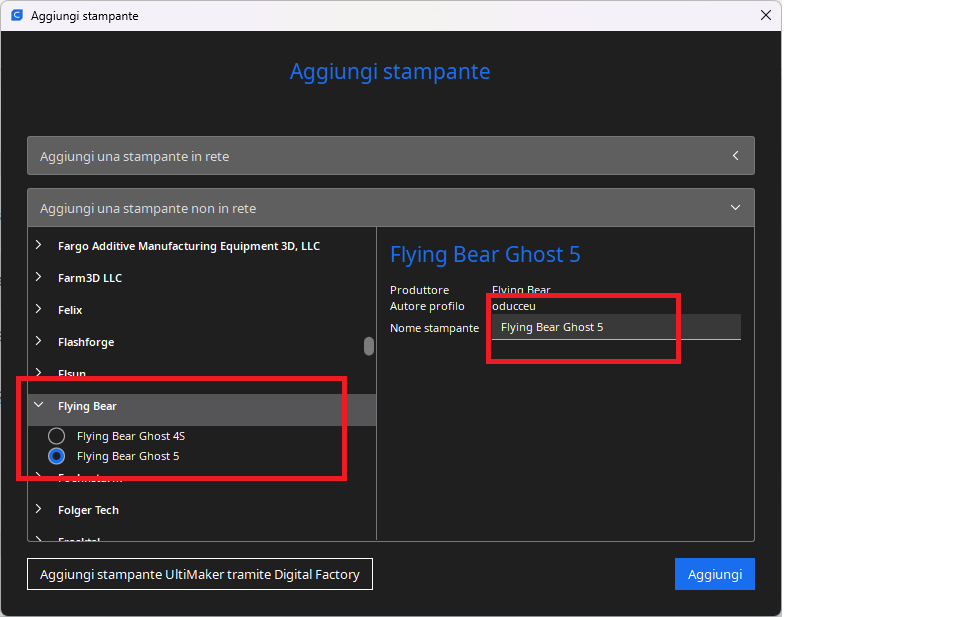Click the 'Nome stampante' text field
Screen dimensions: 978x617
[x=615, y=327]
